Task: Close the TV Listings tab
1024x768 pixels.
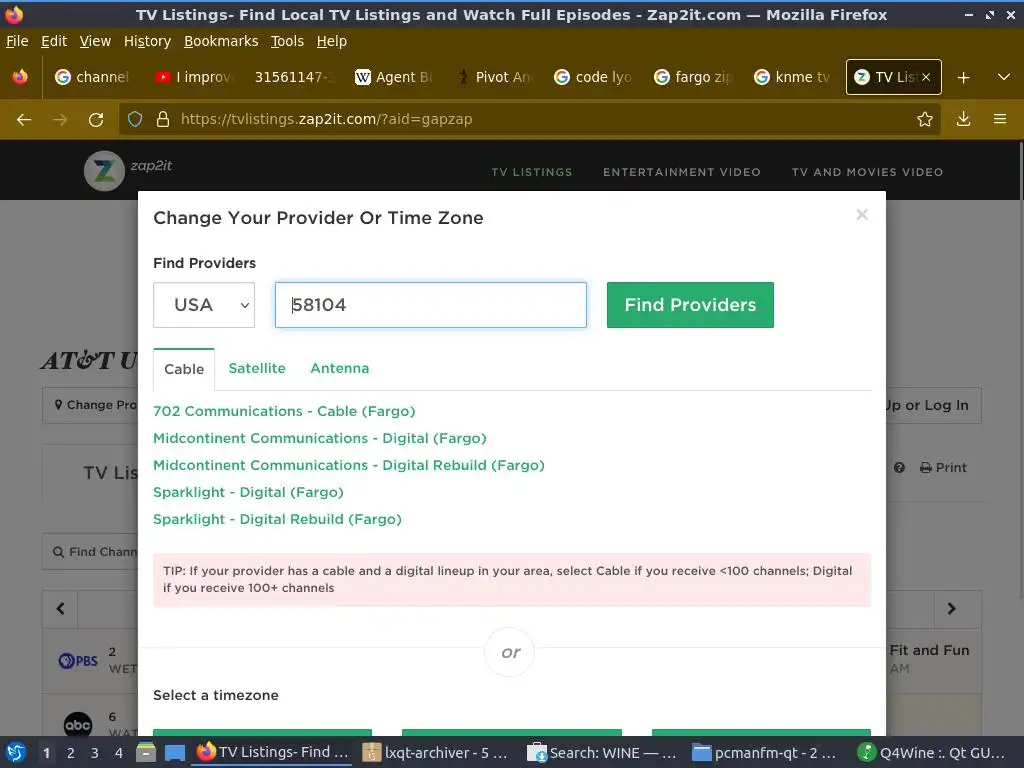Action: pyautogui.click(x=926, y=77)
